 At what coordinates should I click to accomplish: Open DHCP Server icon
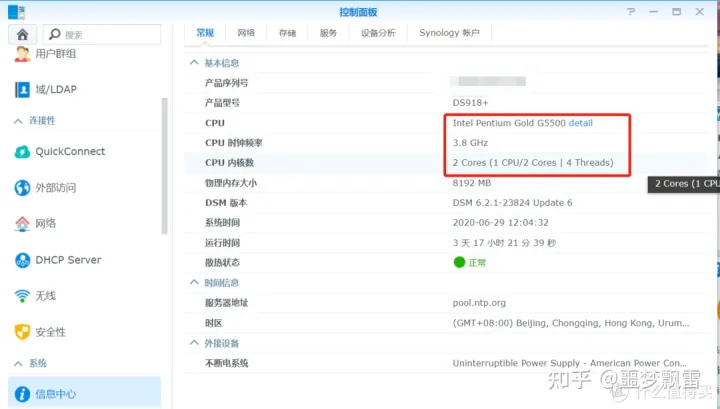(x=22, y=260)
